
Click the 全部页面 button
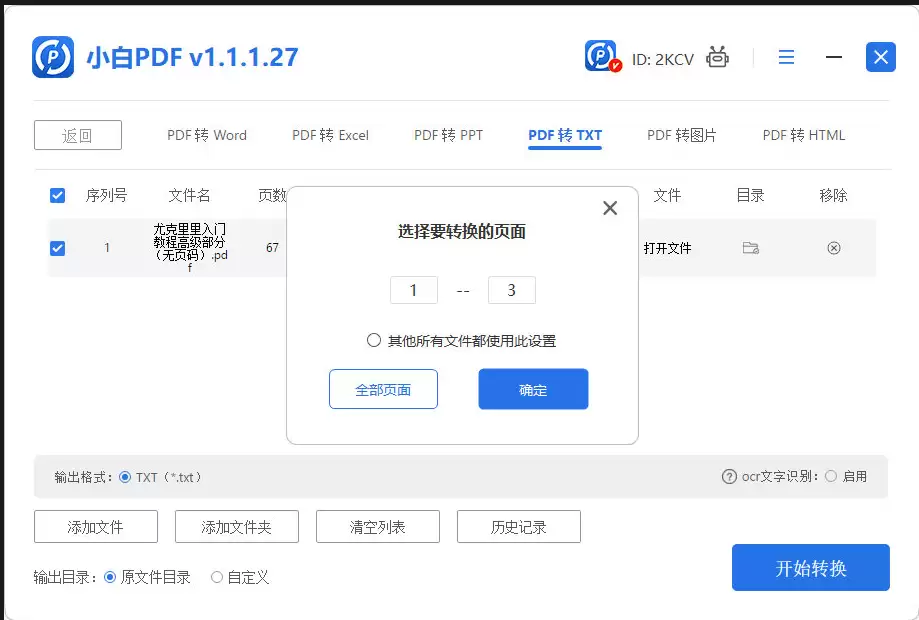pos(383,389)
